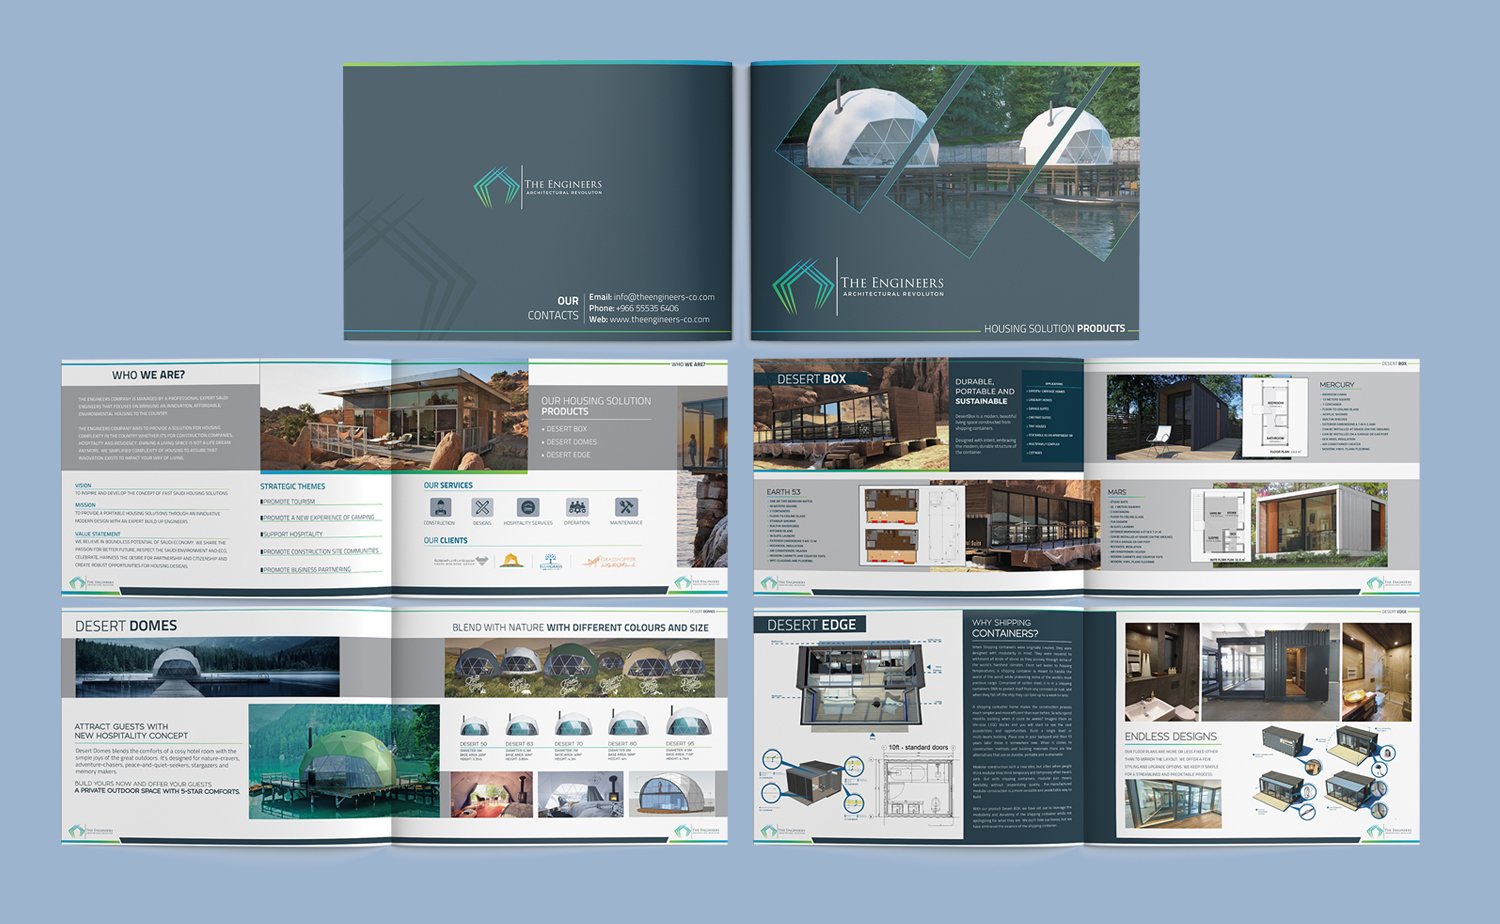Image resolution: width=1500 pixels, height=924 pixels.
Task: Click the large 'WHO WE ARE?' heading
Action: 148,375
